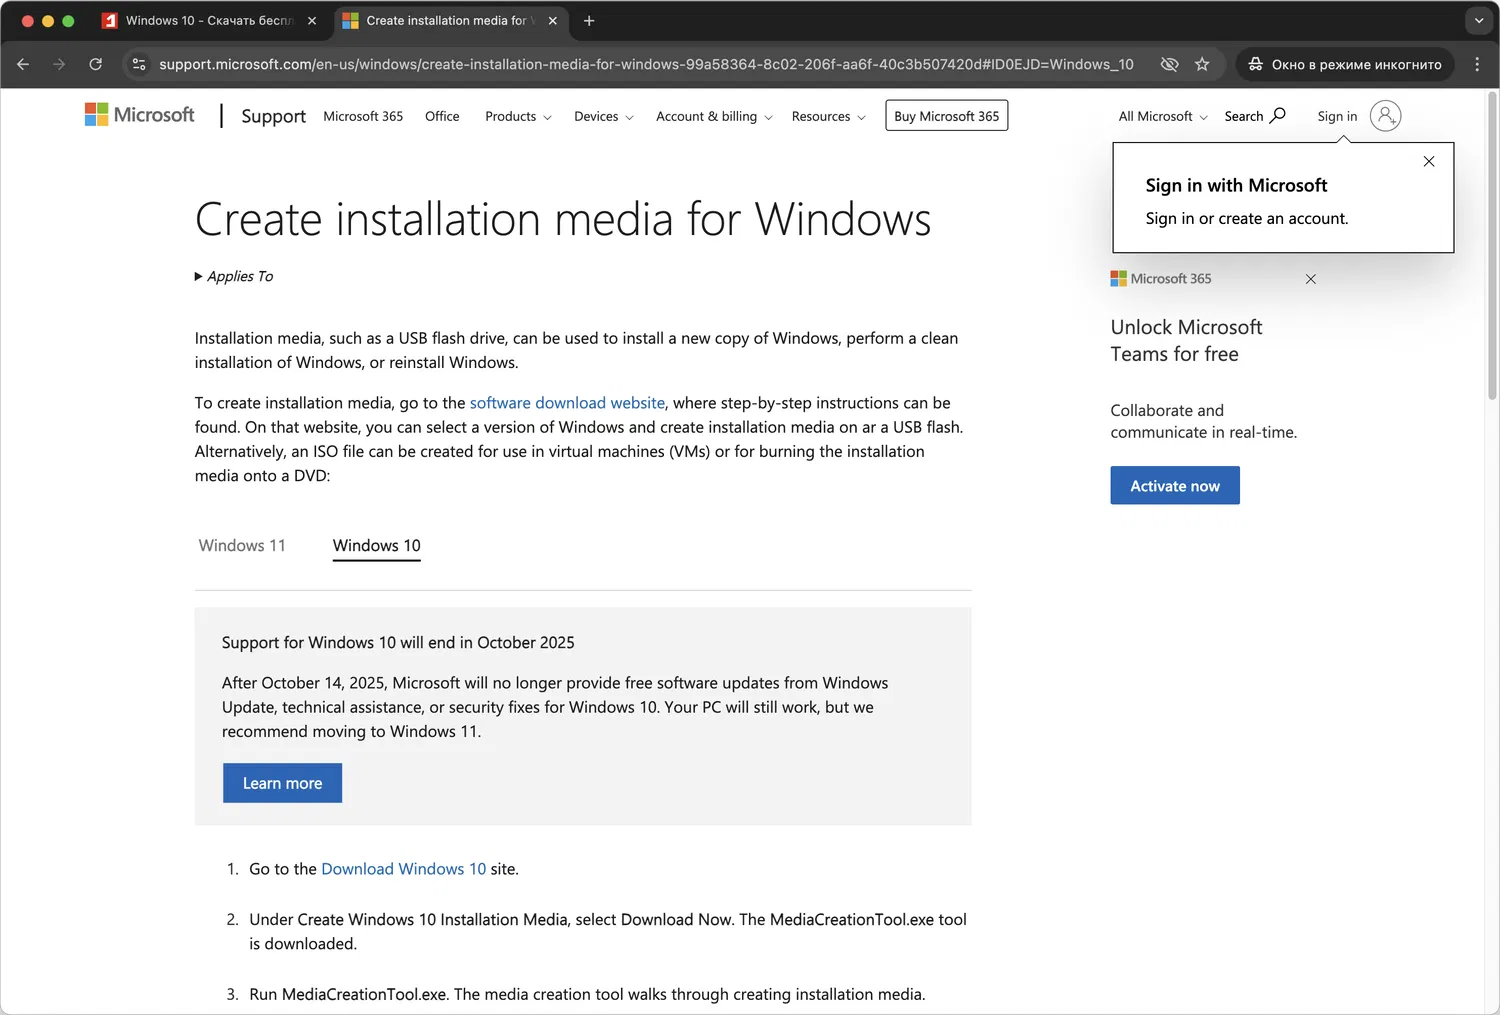Click the Sign in user avatar icon
The height and width of the screenshot is (1015, 1500).
point(1385,116)
